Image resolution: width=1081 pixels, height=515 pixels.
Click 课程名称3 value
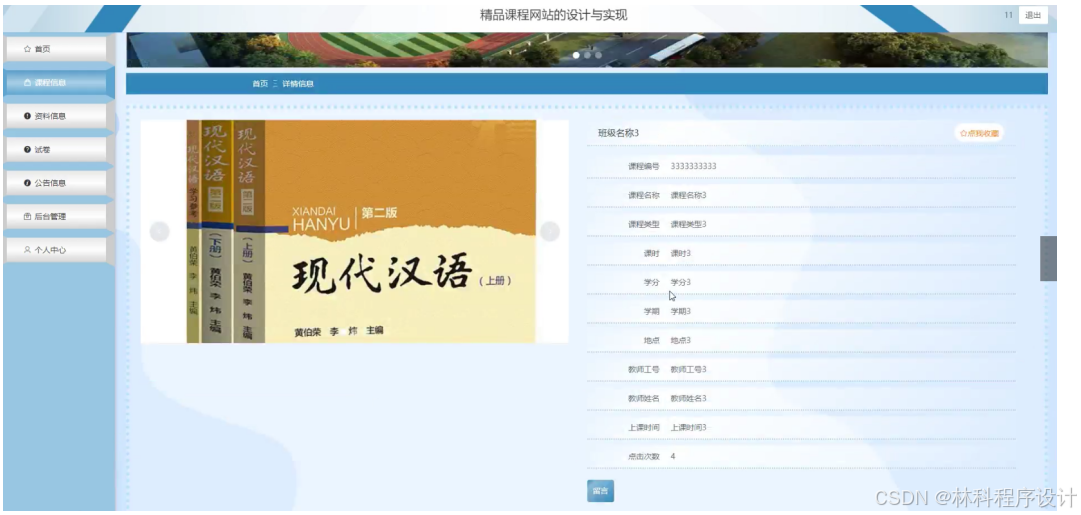pyautogui.click(x=689, y=195)
